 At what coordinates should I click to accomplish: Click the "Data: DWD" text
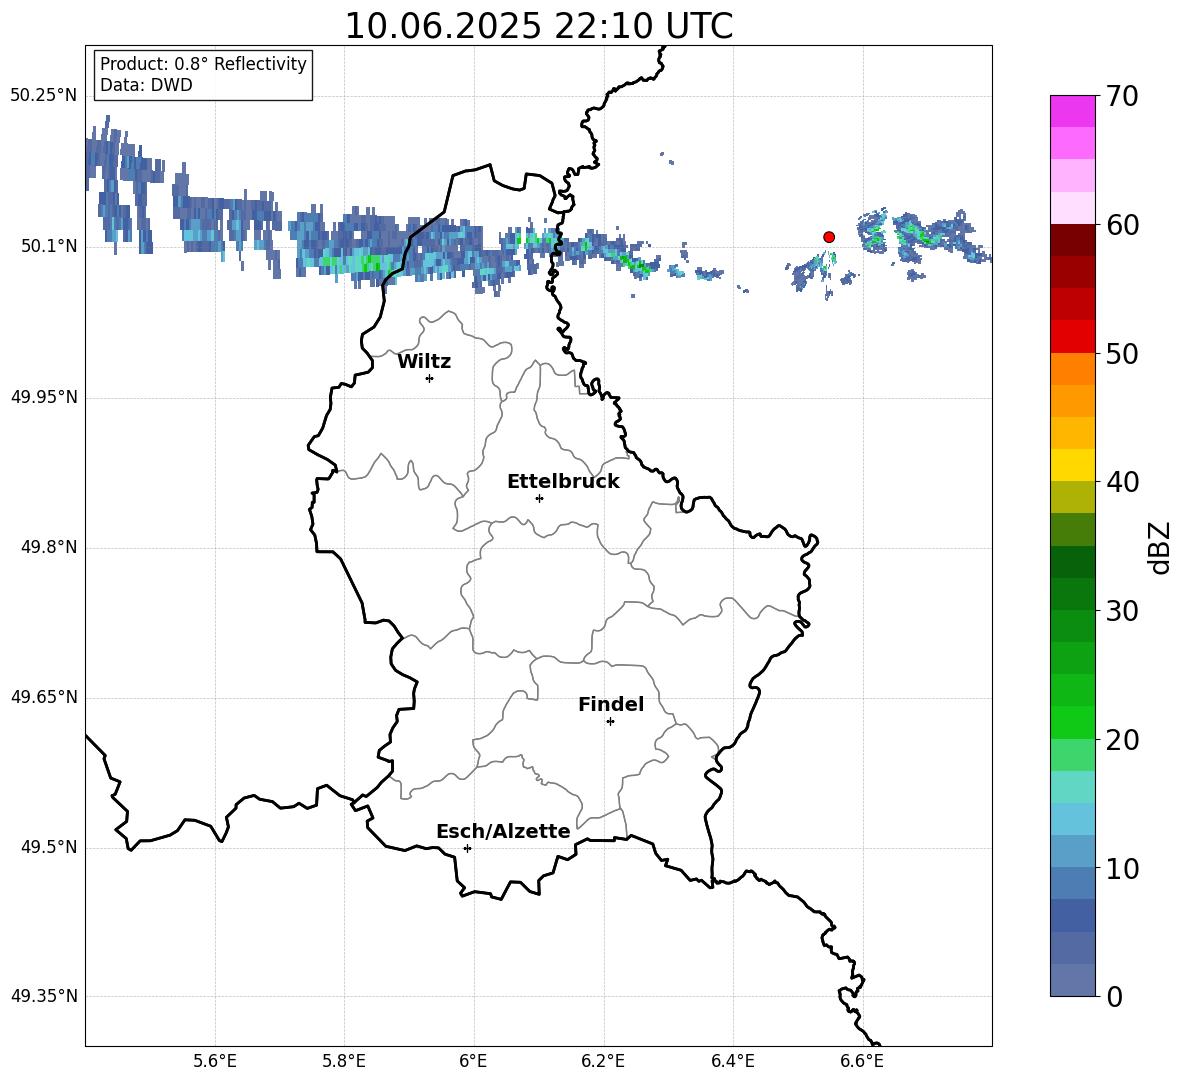click(146, 85)
